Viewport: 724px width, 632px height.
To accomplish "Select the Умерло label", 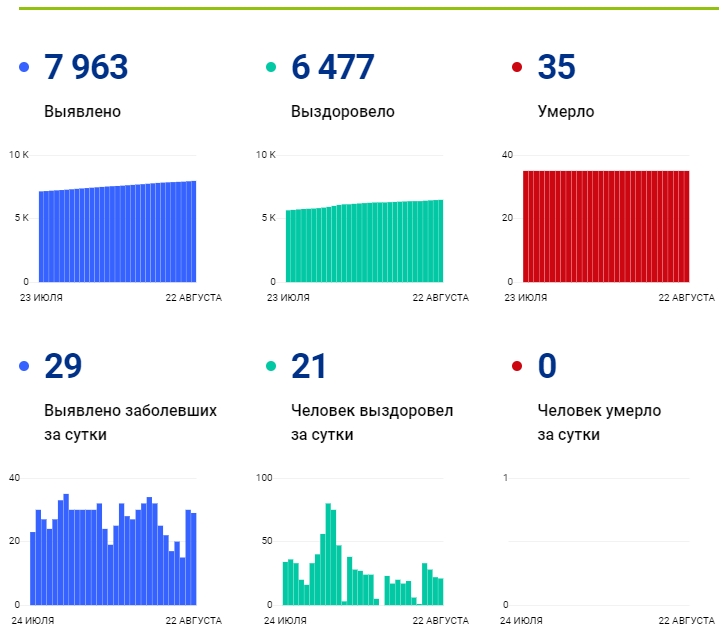I will [566, 112].
